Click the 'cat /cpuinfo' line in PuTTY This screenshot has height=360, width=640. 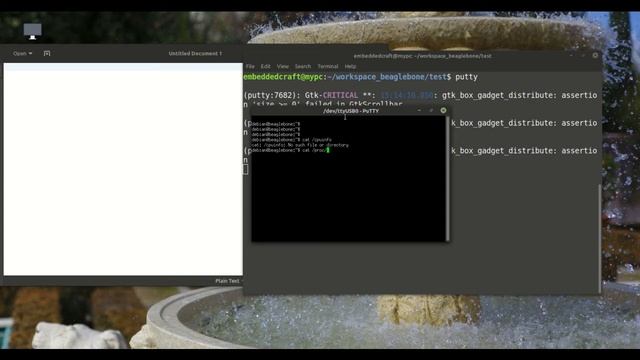point(291,140)
